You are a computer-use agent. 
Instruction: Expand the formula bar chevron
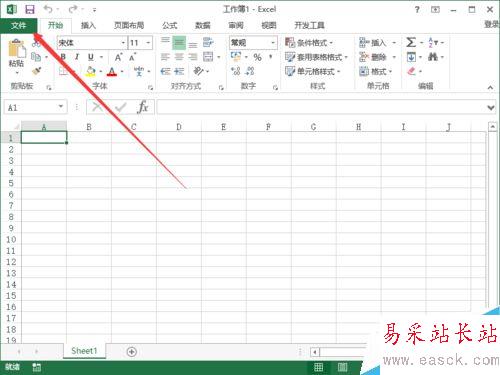(x=491, y=108)
